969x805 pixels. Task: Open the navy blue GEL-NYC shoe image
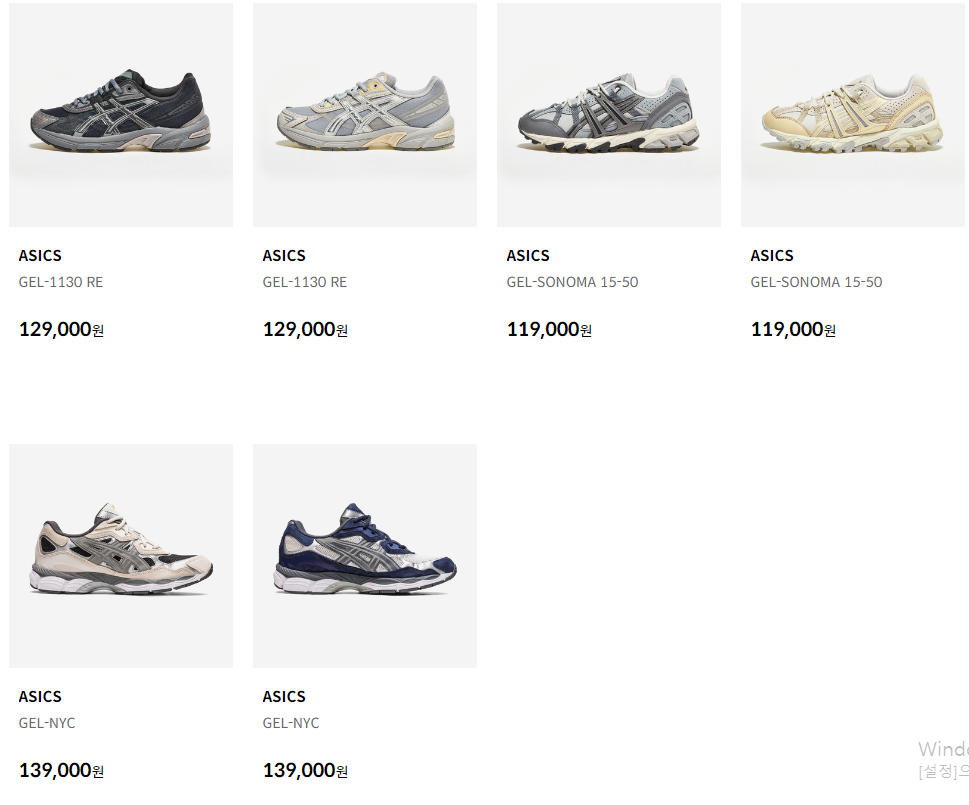(365, 556)
